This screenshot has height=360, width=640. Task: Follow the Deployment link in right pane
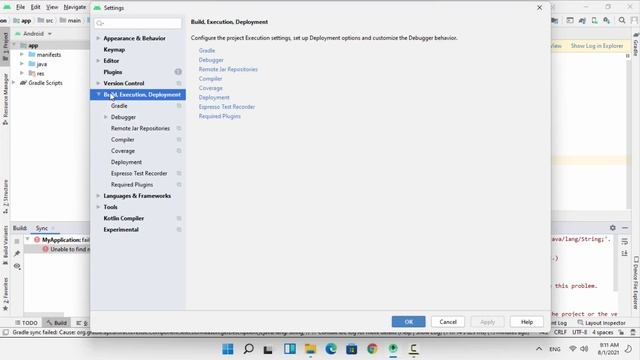click(x=214, y=98)
